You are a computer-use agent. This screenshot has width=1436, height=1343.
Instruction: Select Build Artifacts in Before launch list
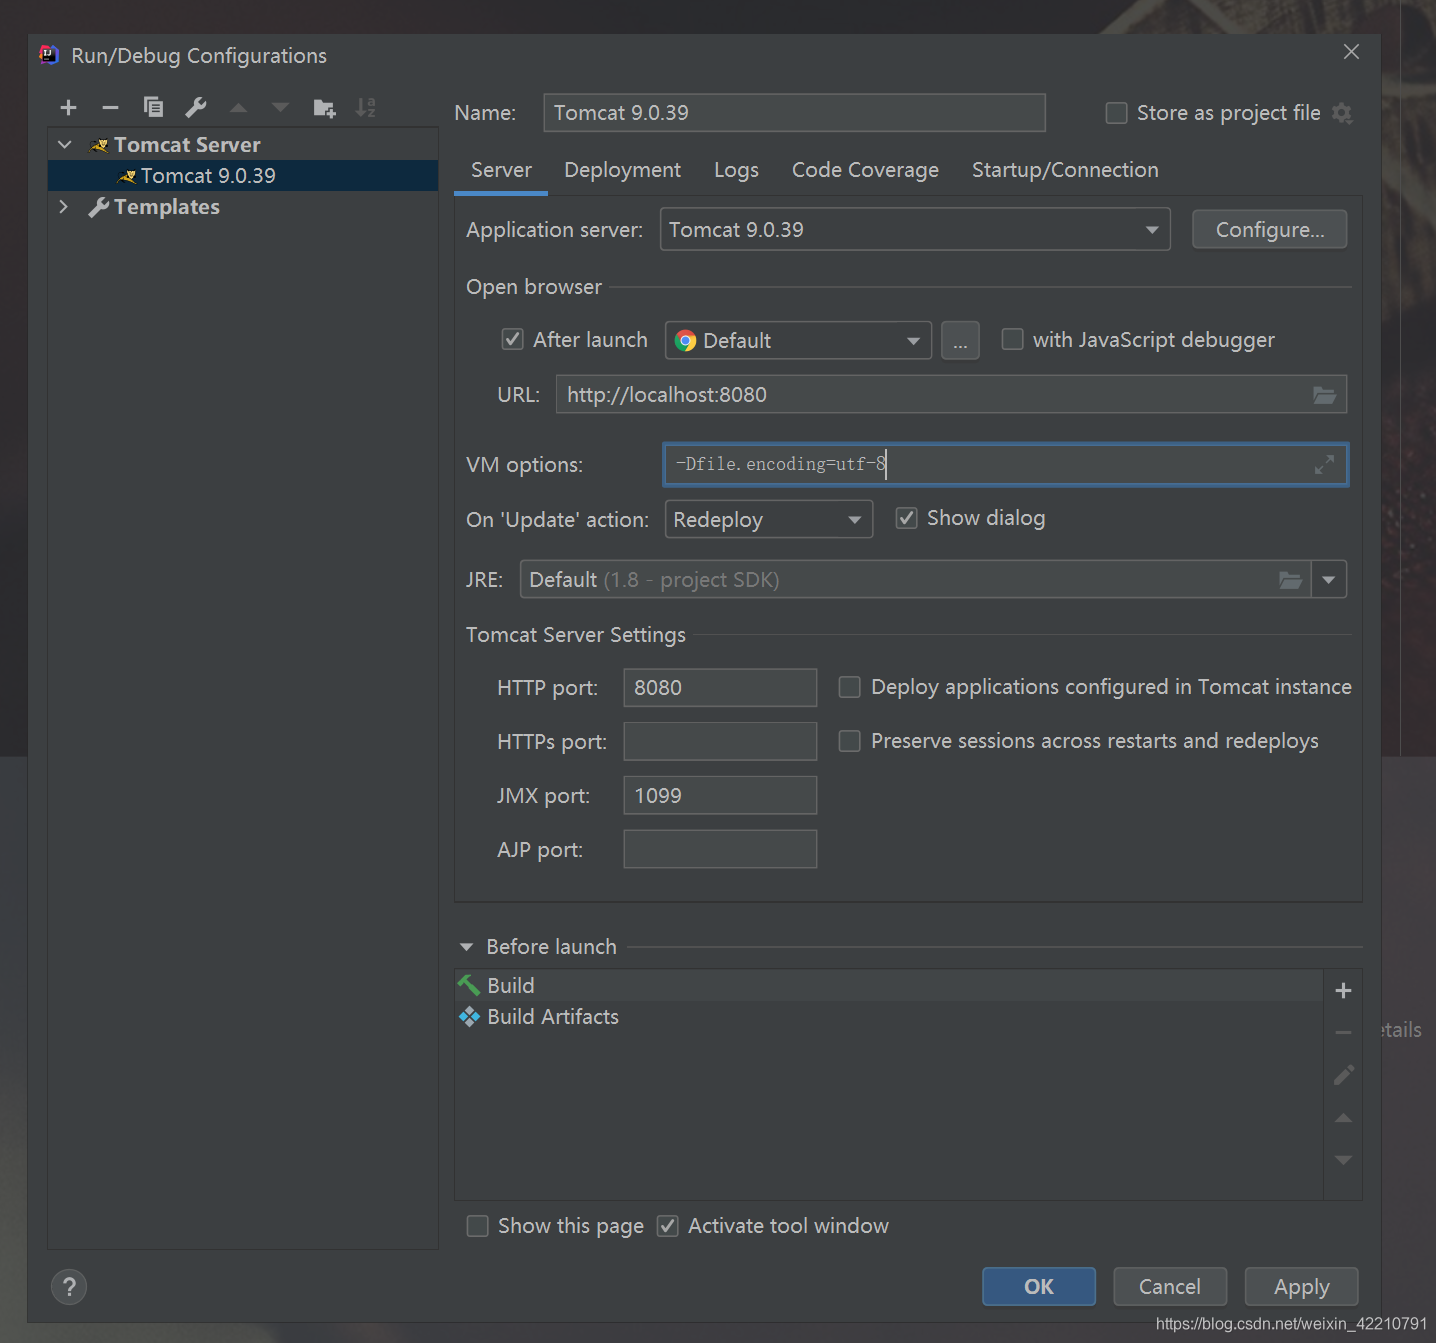pos(889,1017)
